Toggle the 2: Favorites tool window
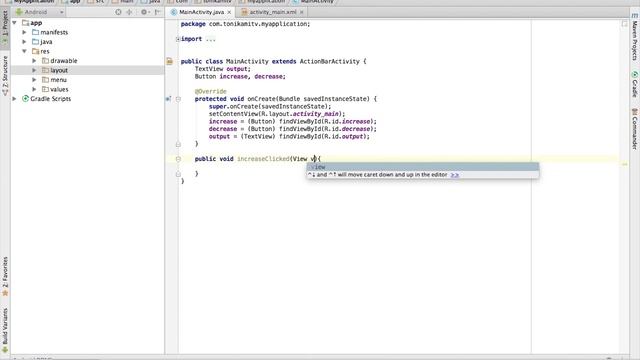The height and width of the screenshot is (360, 640). [5, 276]
